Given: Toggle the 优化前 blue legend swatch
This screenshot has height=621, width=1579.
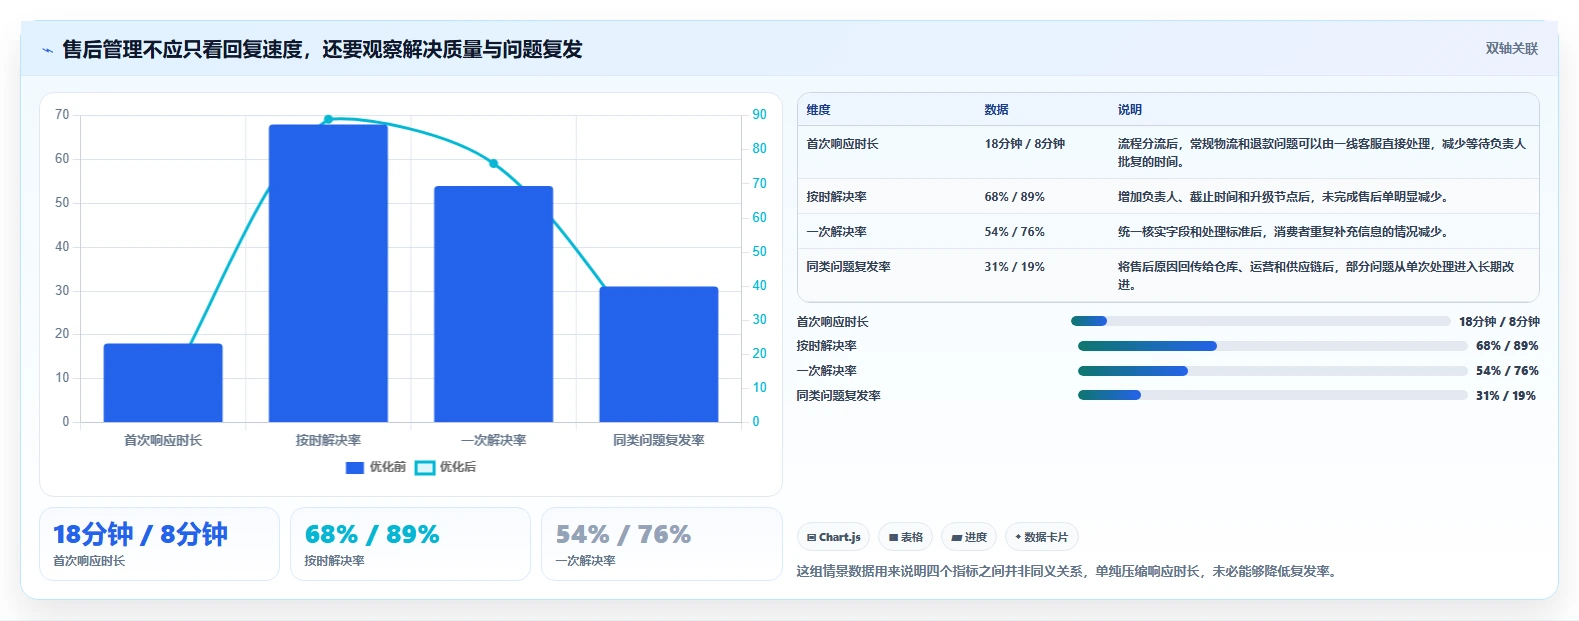Looking at the screenshot, I should pos(355,468).
